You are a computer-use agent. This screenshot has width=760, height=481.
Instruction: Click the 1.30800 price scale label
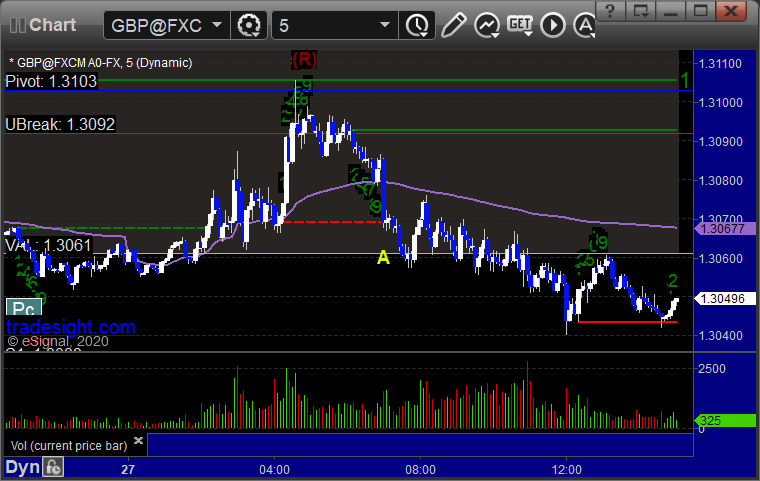coord(720,180)
